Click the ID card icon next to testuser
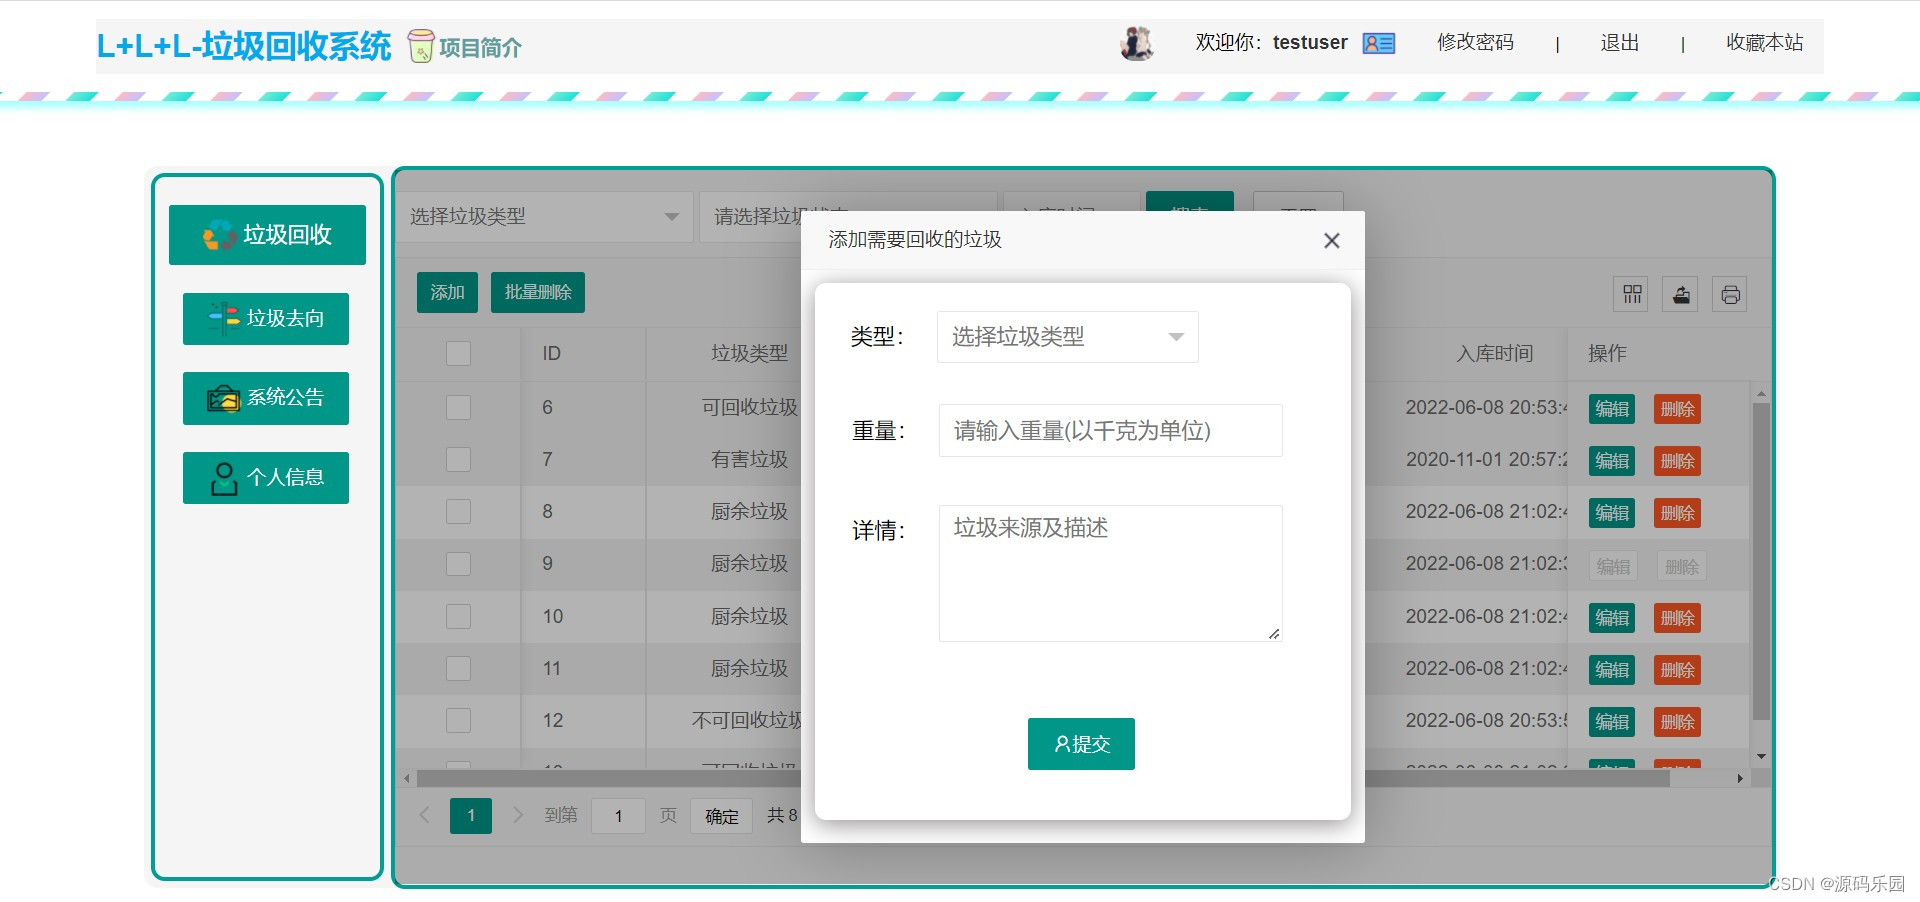 coord(1378,43)
